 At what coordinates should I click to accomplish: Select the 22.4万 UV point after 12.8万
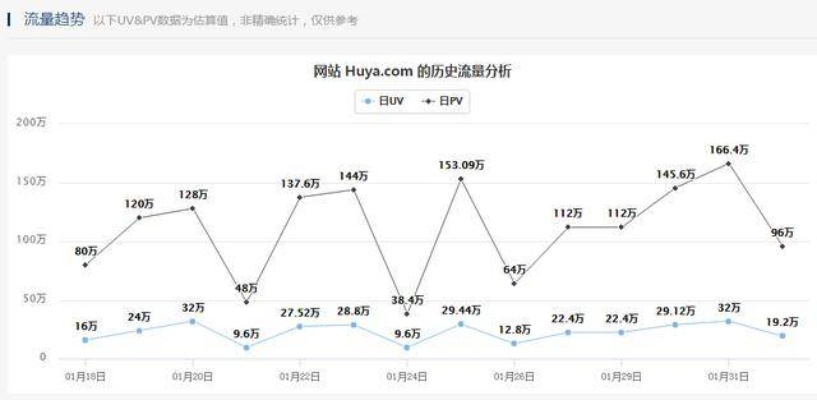tap(568, 332)
